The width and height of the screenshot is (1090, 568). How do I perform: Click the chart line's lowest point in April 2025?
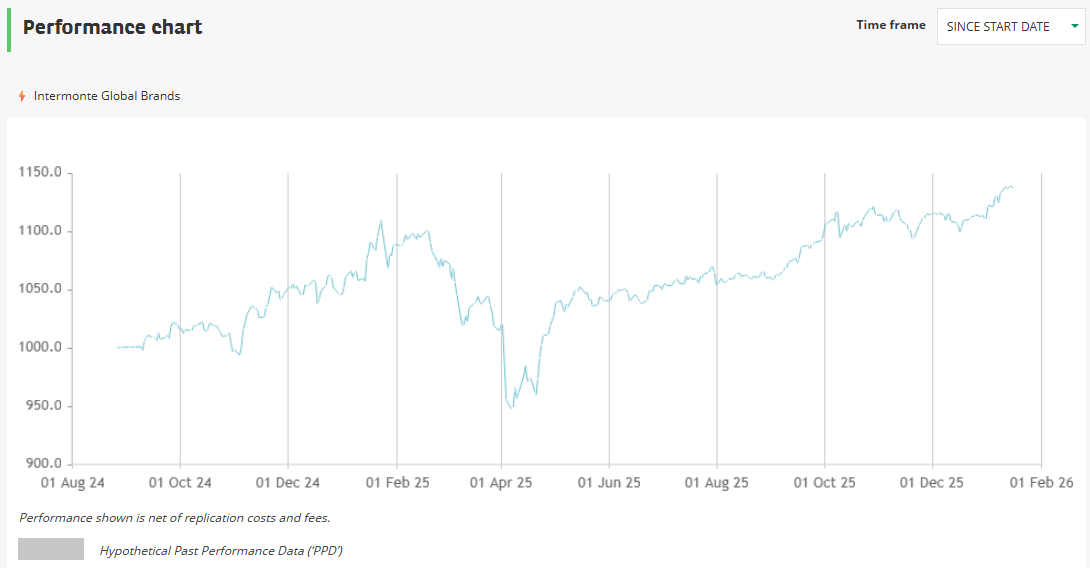(512, 407)
